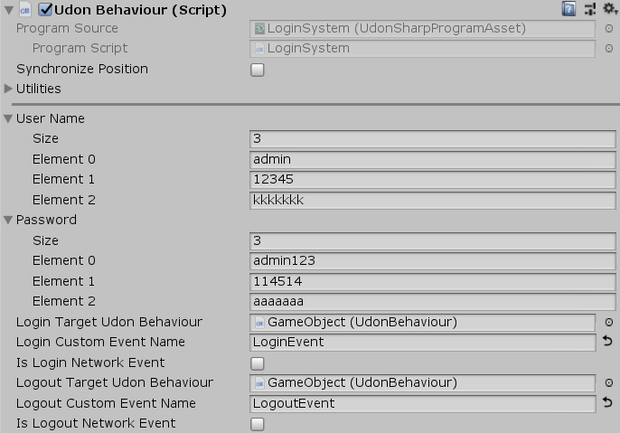Open object picker for Program Source
The image size is (620, 433).
pyautogui.click(x=609, y=28)
